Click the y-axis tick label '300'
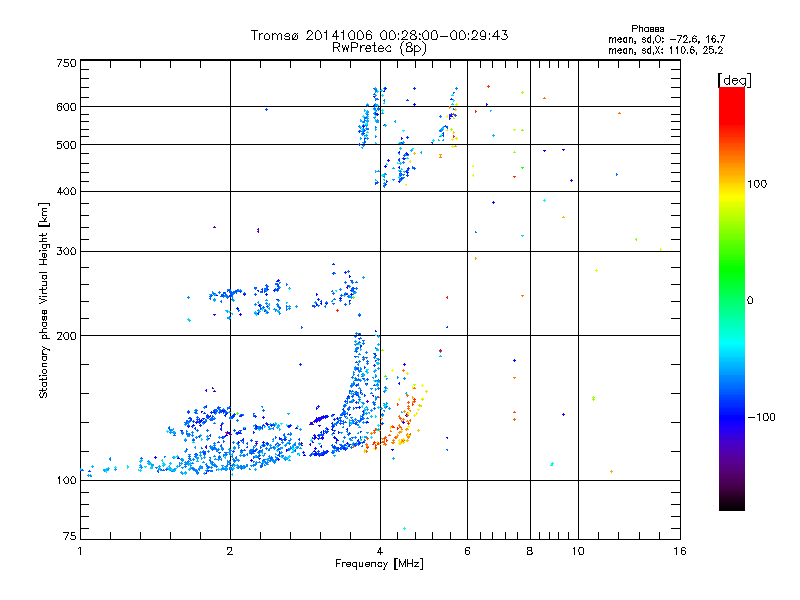 point(67,252)
